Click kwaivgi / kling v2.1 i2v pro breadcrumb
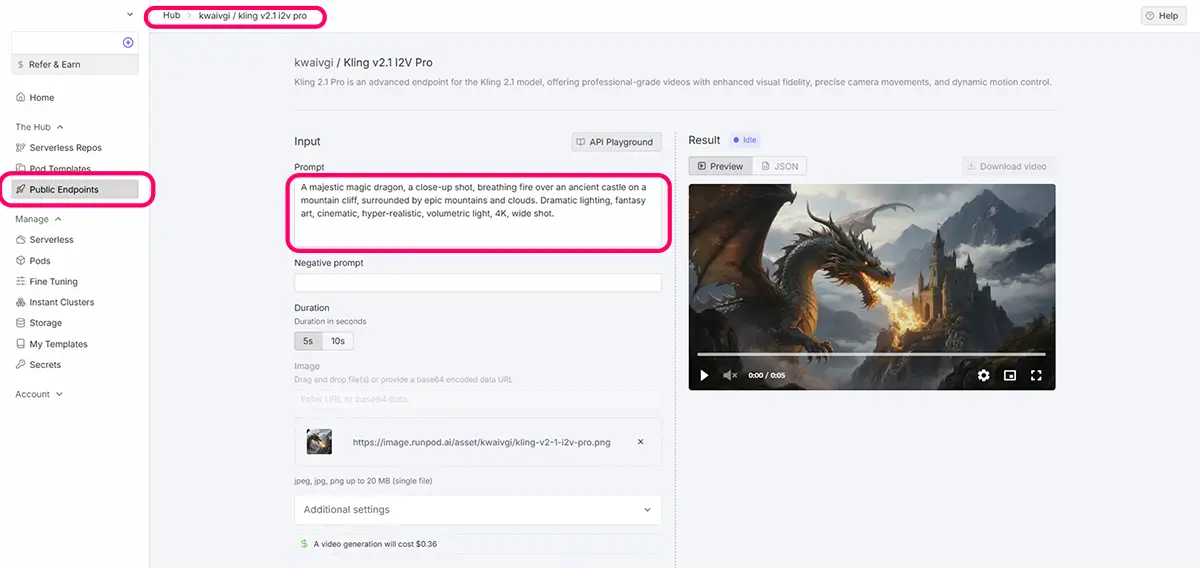 253,16
